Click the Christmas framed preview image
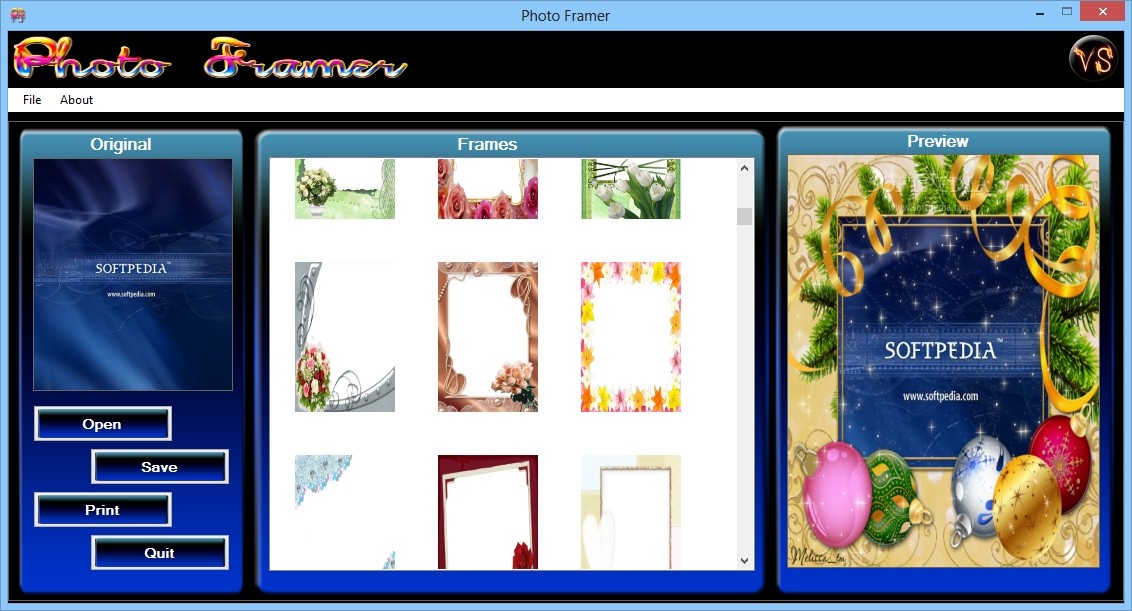Screen dimensions: 1132x611 coord(943,361)
